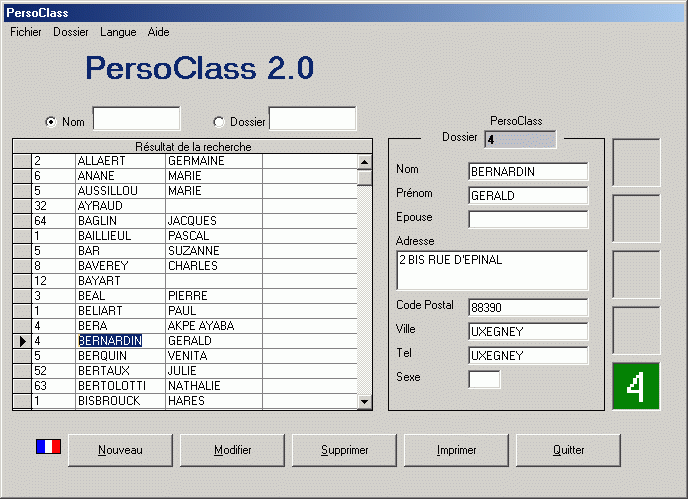Click the results list scroll up arrow
Image resolution: width=688 pixels, height=499 pixels.
364,162
